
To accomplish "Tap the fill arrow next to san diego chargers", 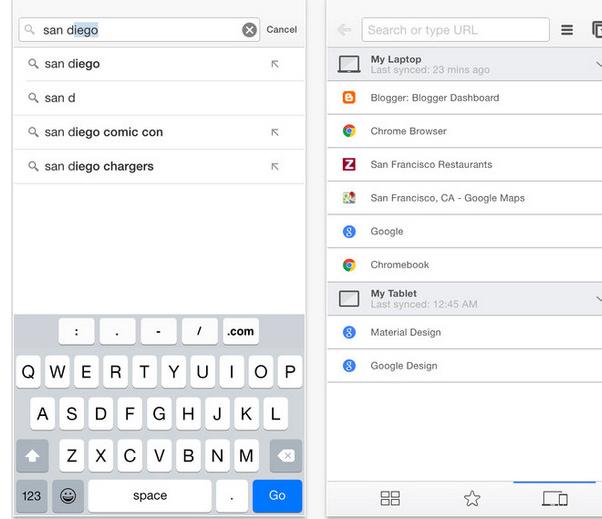I will 275,166.
